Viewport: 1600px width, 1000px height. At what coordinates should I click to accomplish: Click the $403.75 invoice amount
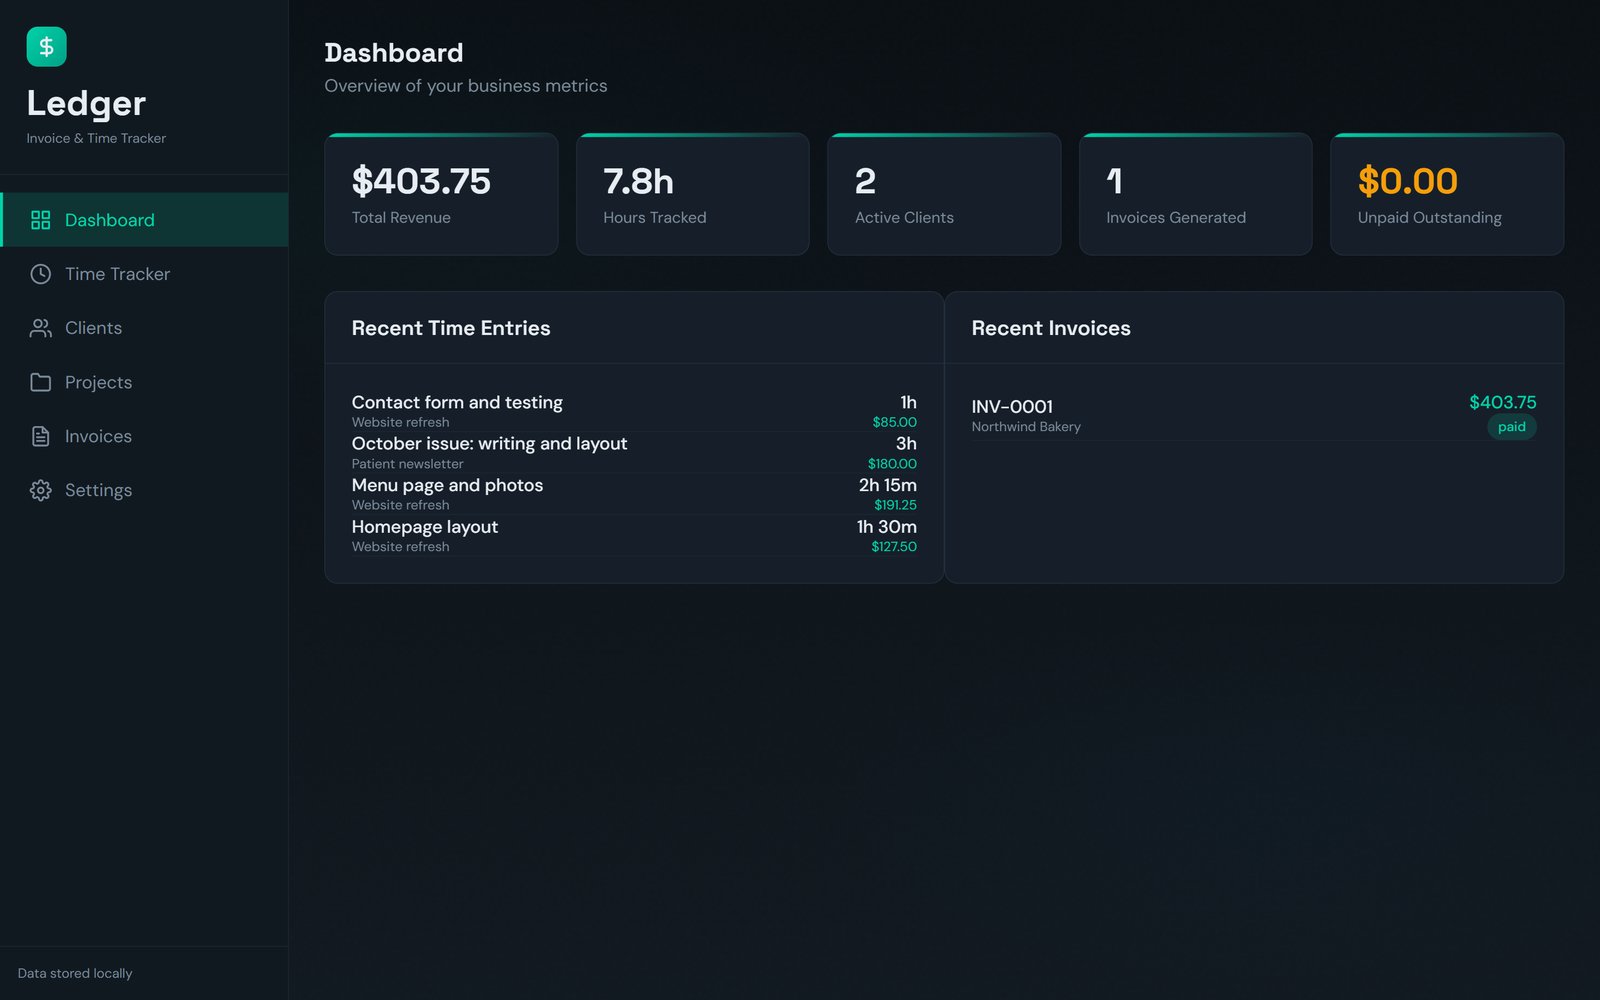1502,402
